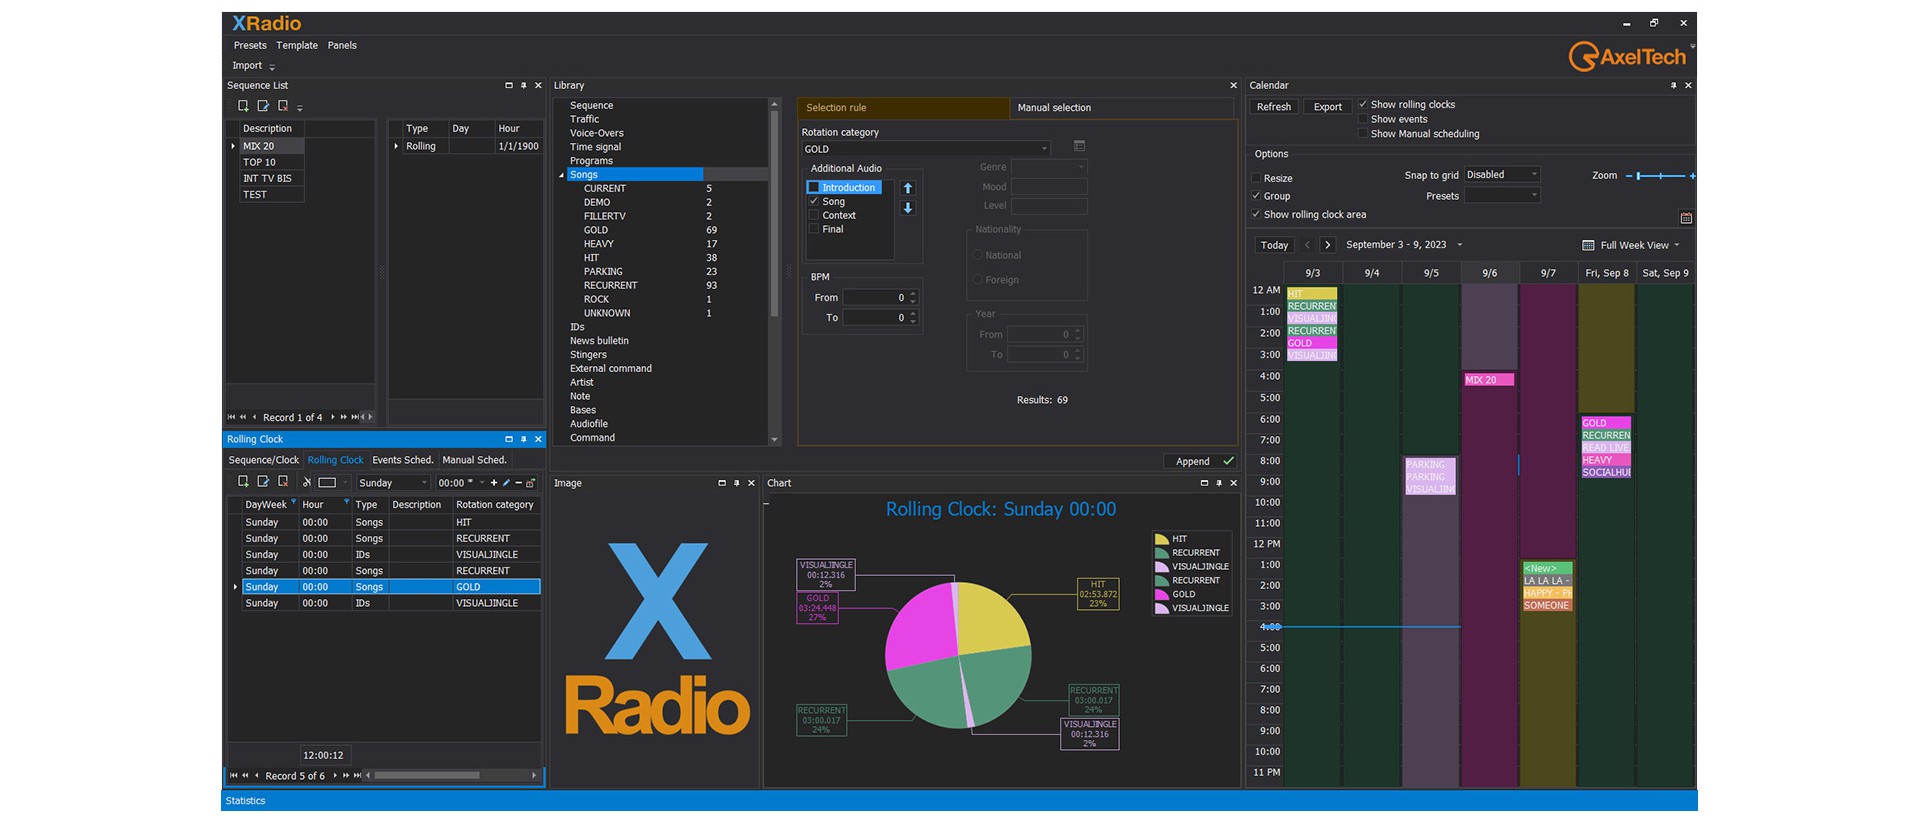The height and width of the screenshot is (822, 1920).
Task: Move audio item up with blue up arrow
Action: point(908,188)
